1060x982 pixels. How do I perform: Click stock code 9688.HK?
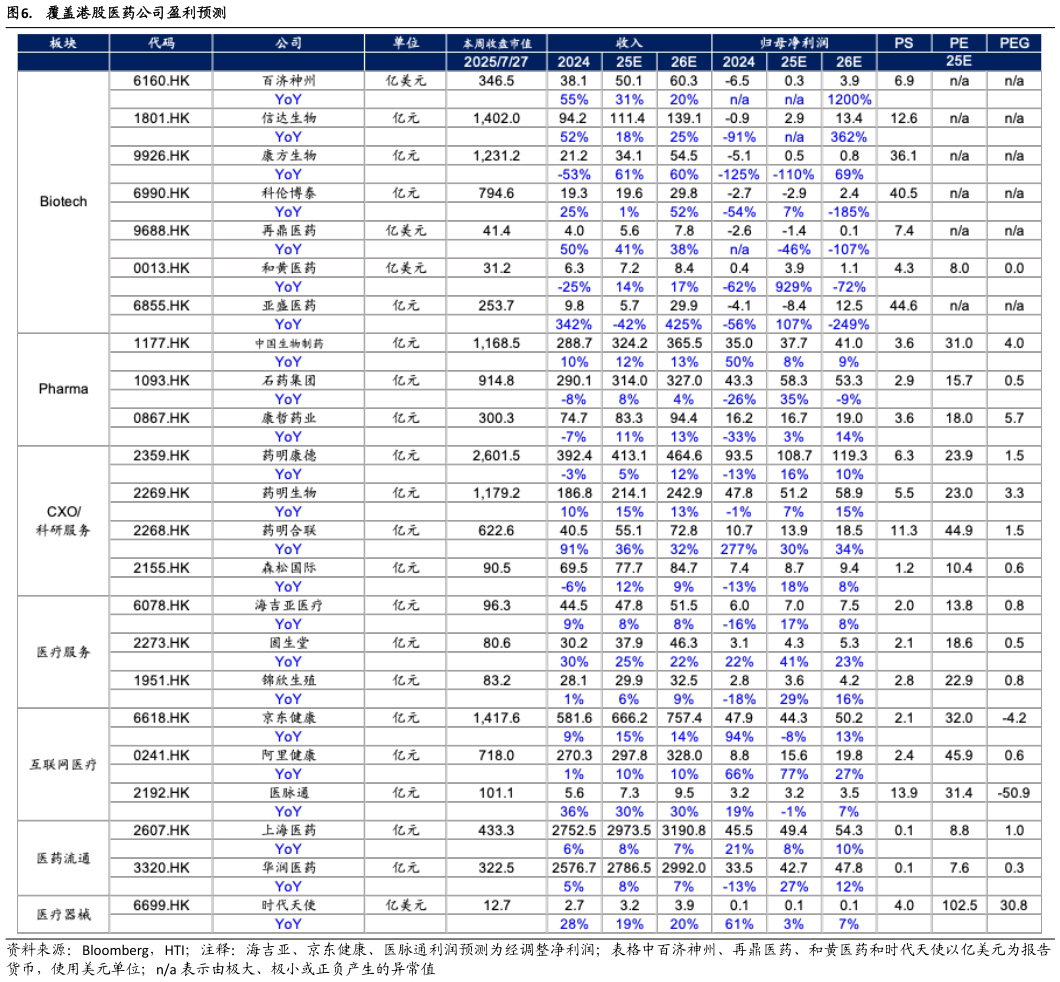click(161, 231)
